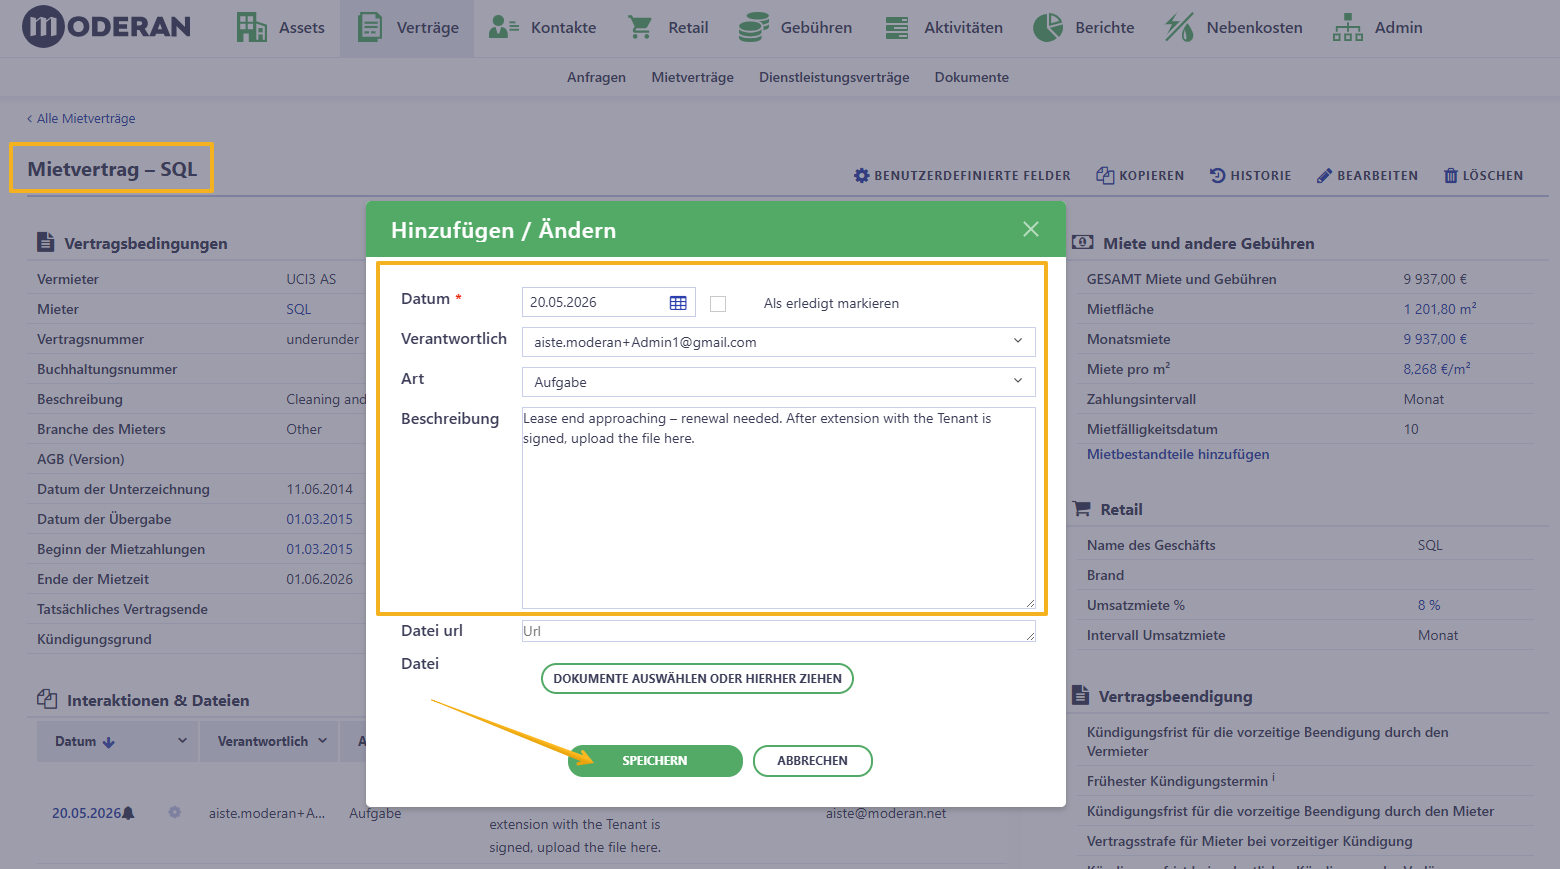This screenshot has width=1560, height=869.
Task: Open the Verträge menu
Action: (x=407, y=28)
